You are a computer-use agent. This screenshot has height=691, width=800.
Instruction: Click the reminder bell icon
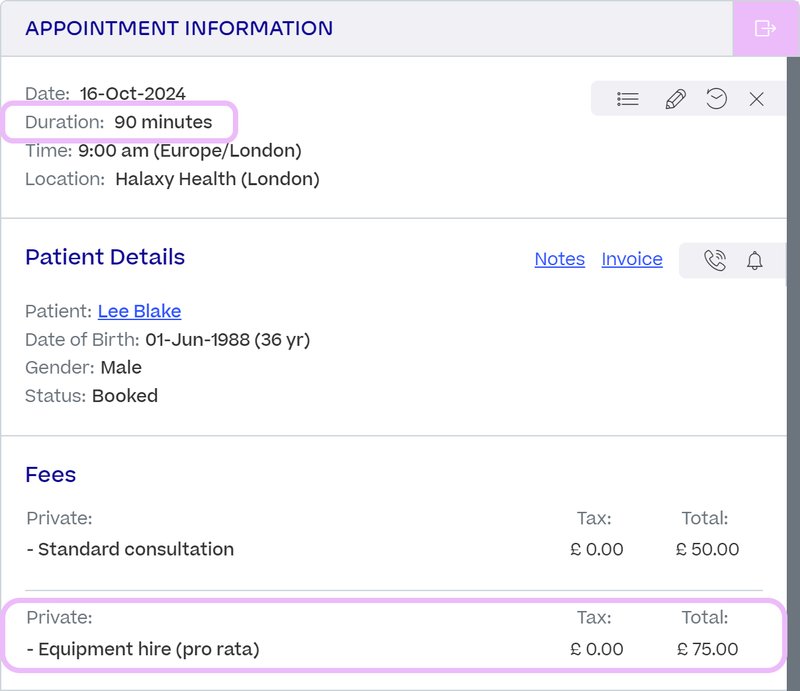[754, 260]
